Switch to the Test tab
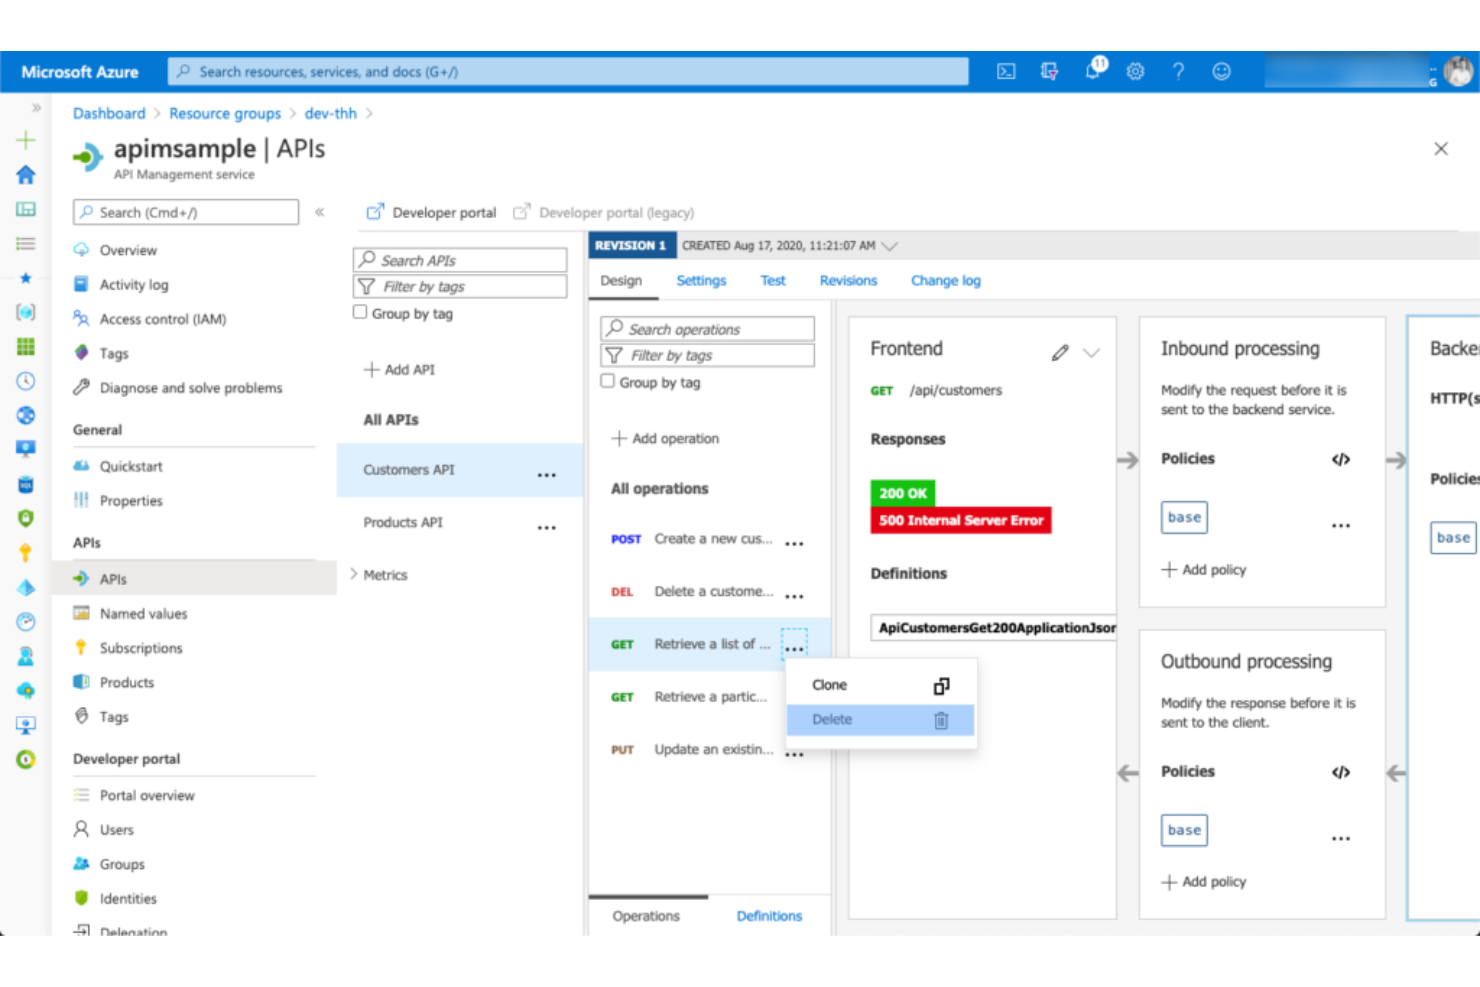Viewport: 1480px width, 987px height. (773, 281)
